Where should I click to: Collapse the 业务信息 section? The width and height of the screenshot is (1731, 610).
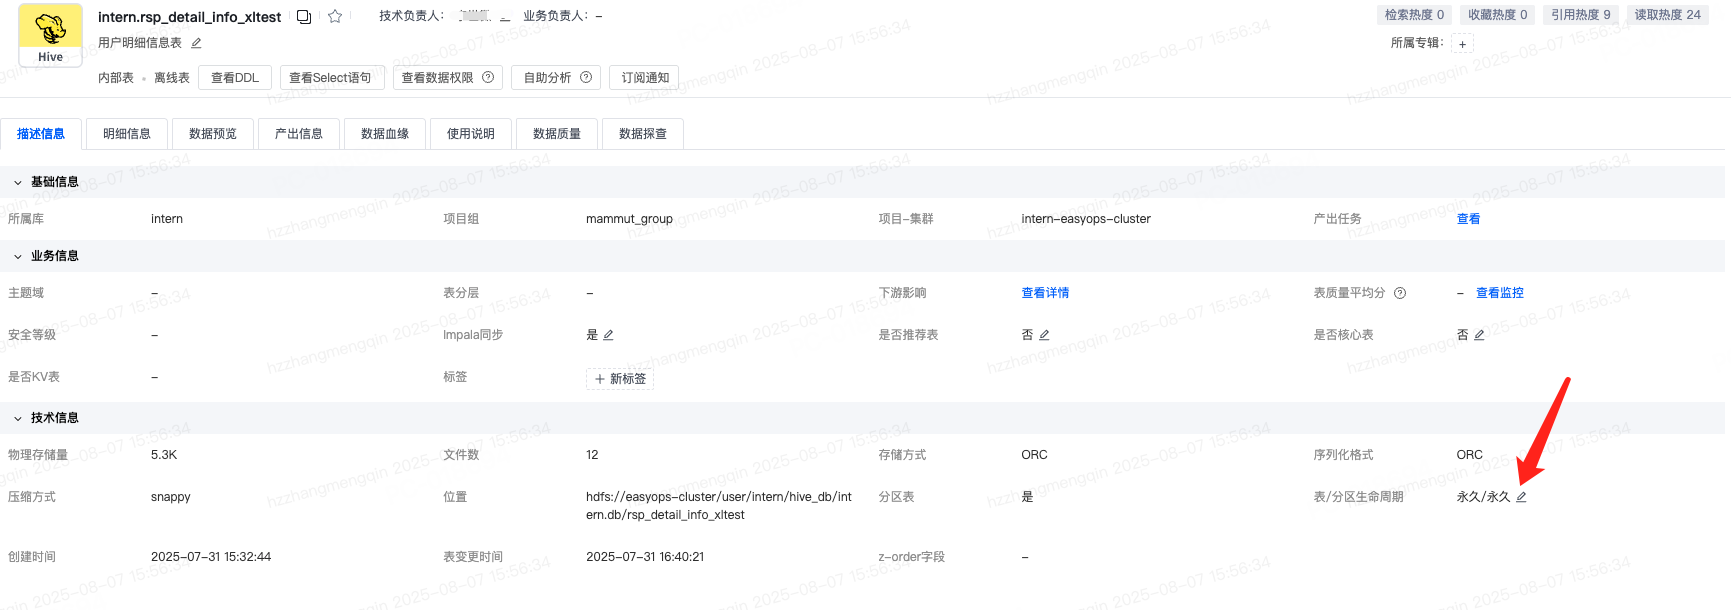(18, 257)
